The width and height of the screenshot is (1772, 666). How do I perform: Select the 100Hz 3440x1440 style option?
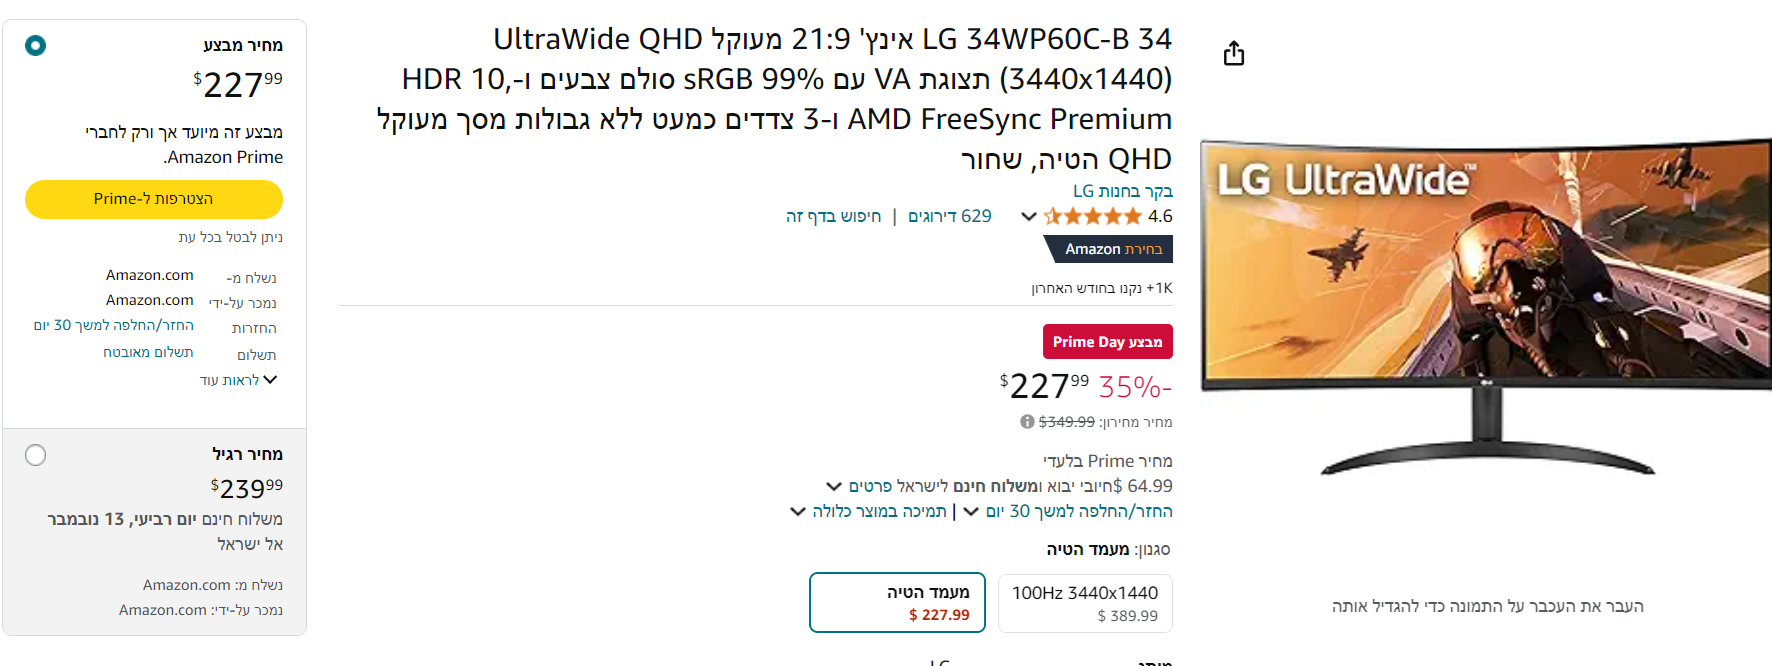click(1084, 603)
